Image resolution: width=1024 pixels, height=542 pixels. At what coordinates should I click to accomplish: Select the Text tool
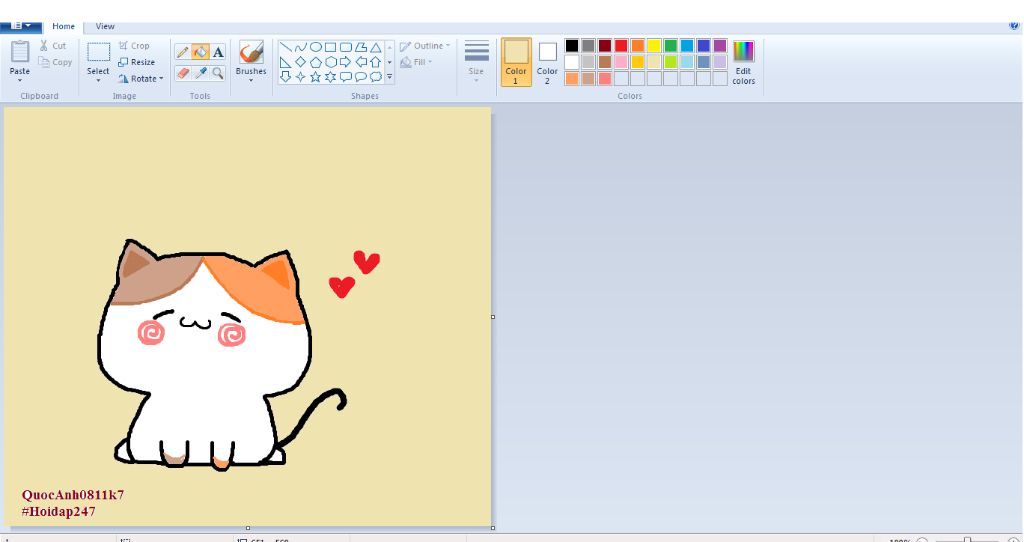pyautogui.click(x=218, y=52)
